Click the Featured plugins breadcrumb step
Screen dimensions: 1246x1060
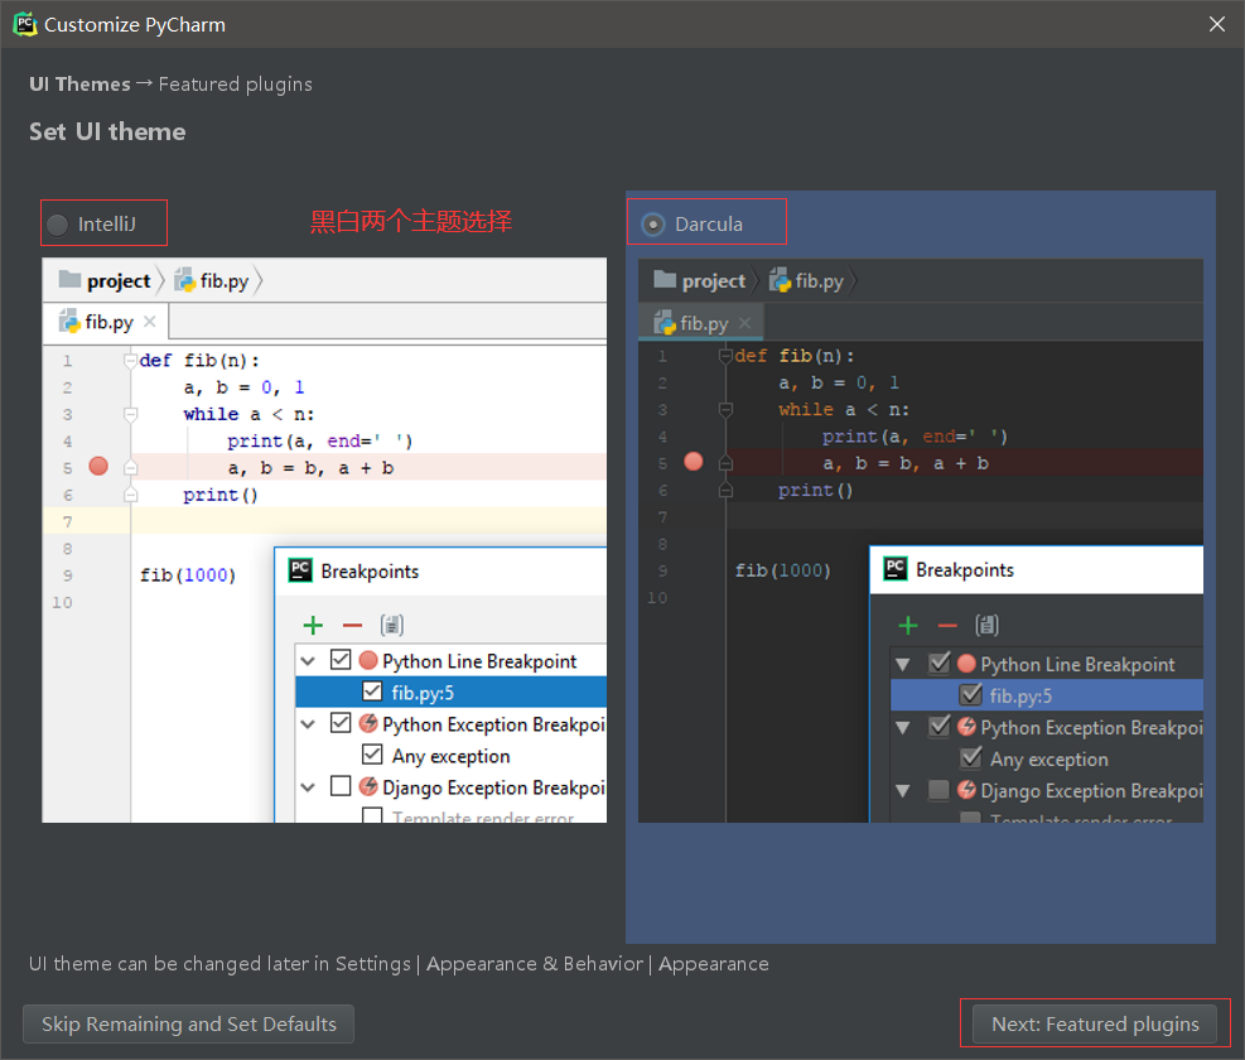pyautogui.click(x=235, y=84)
